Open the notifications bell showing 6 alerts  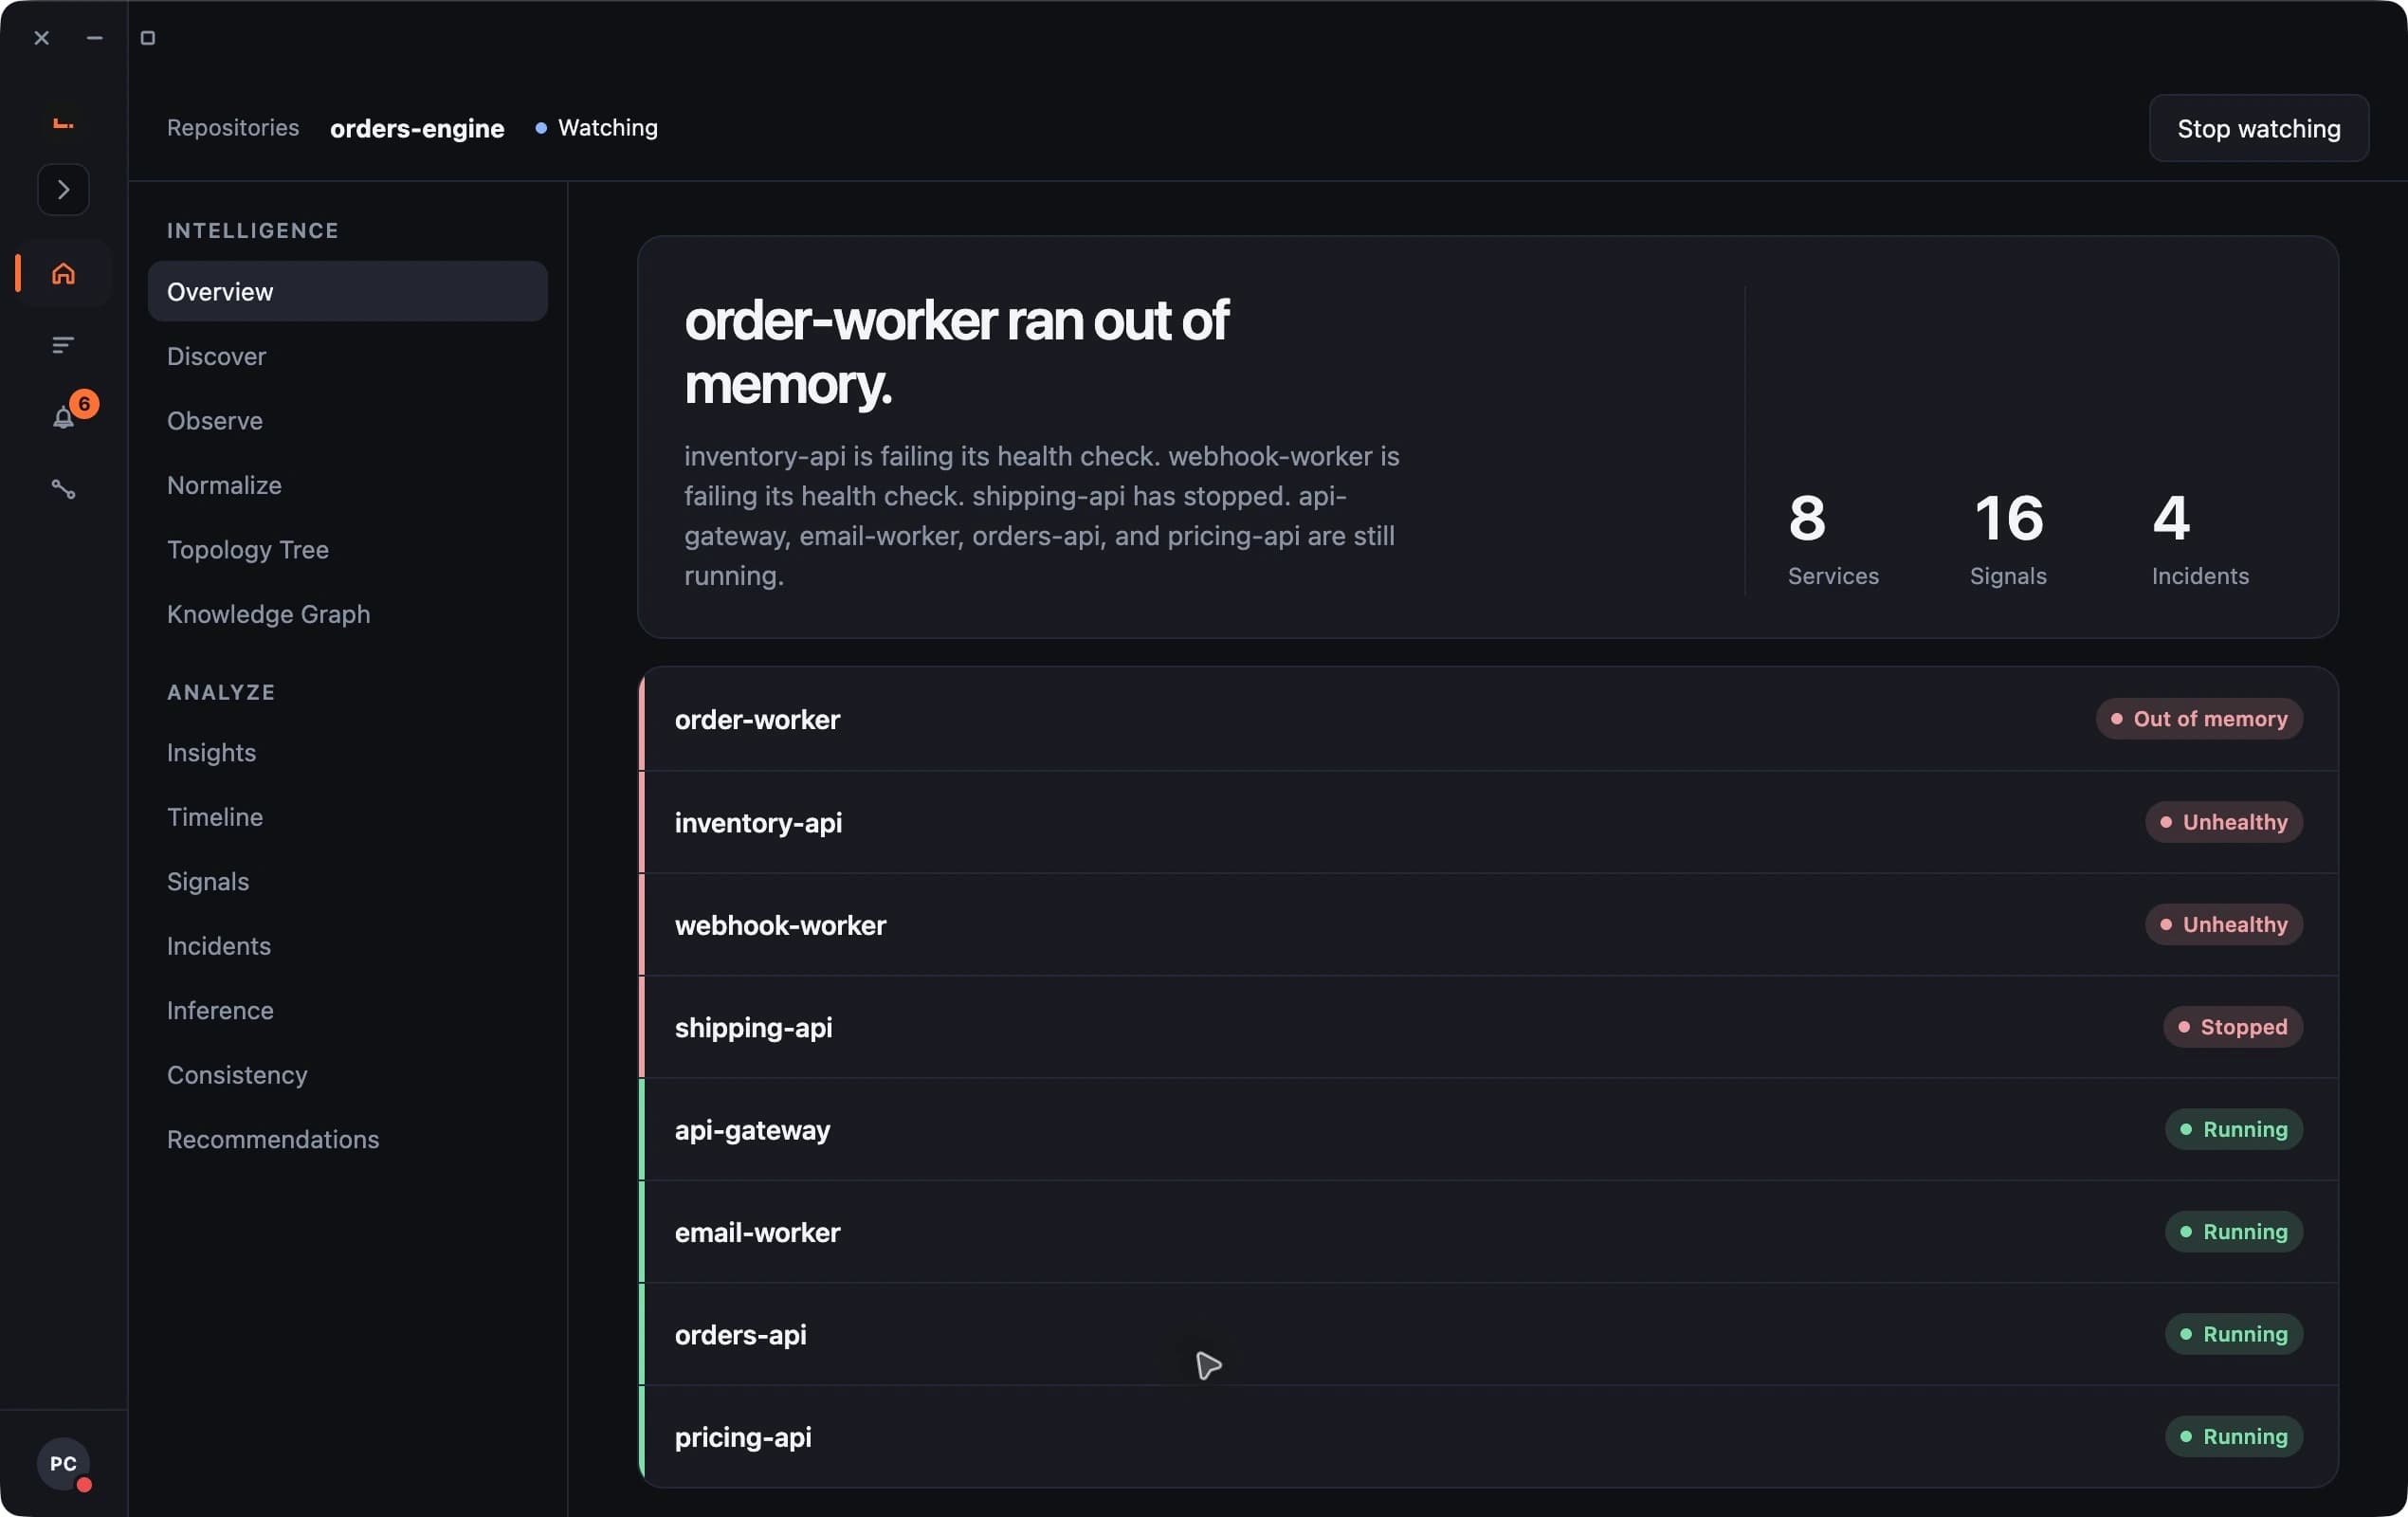click(63, 417)
